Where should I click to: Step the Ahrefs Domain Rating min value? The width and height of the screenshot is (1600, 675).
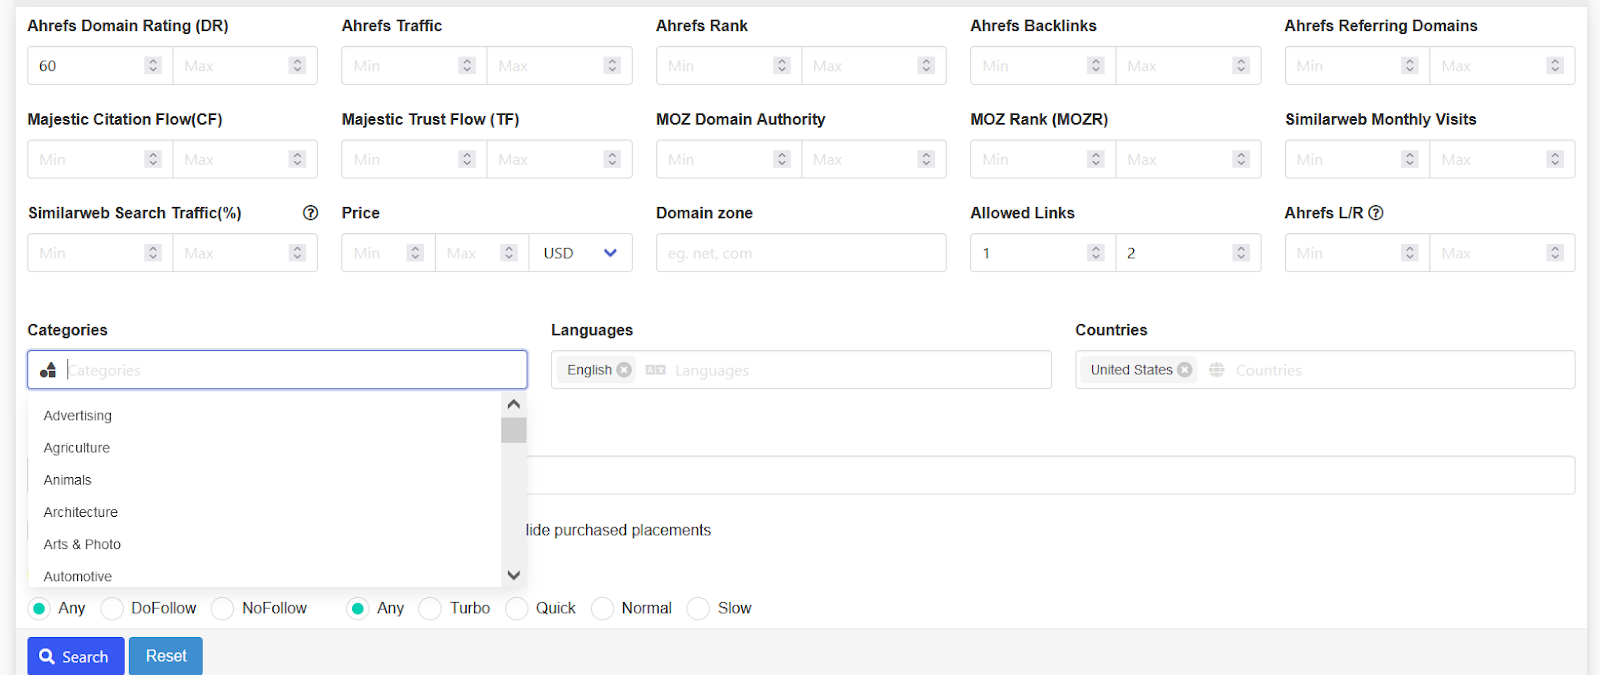[153, 65]
